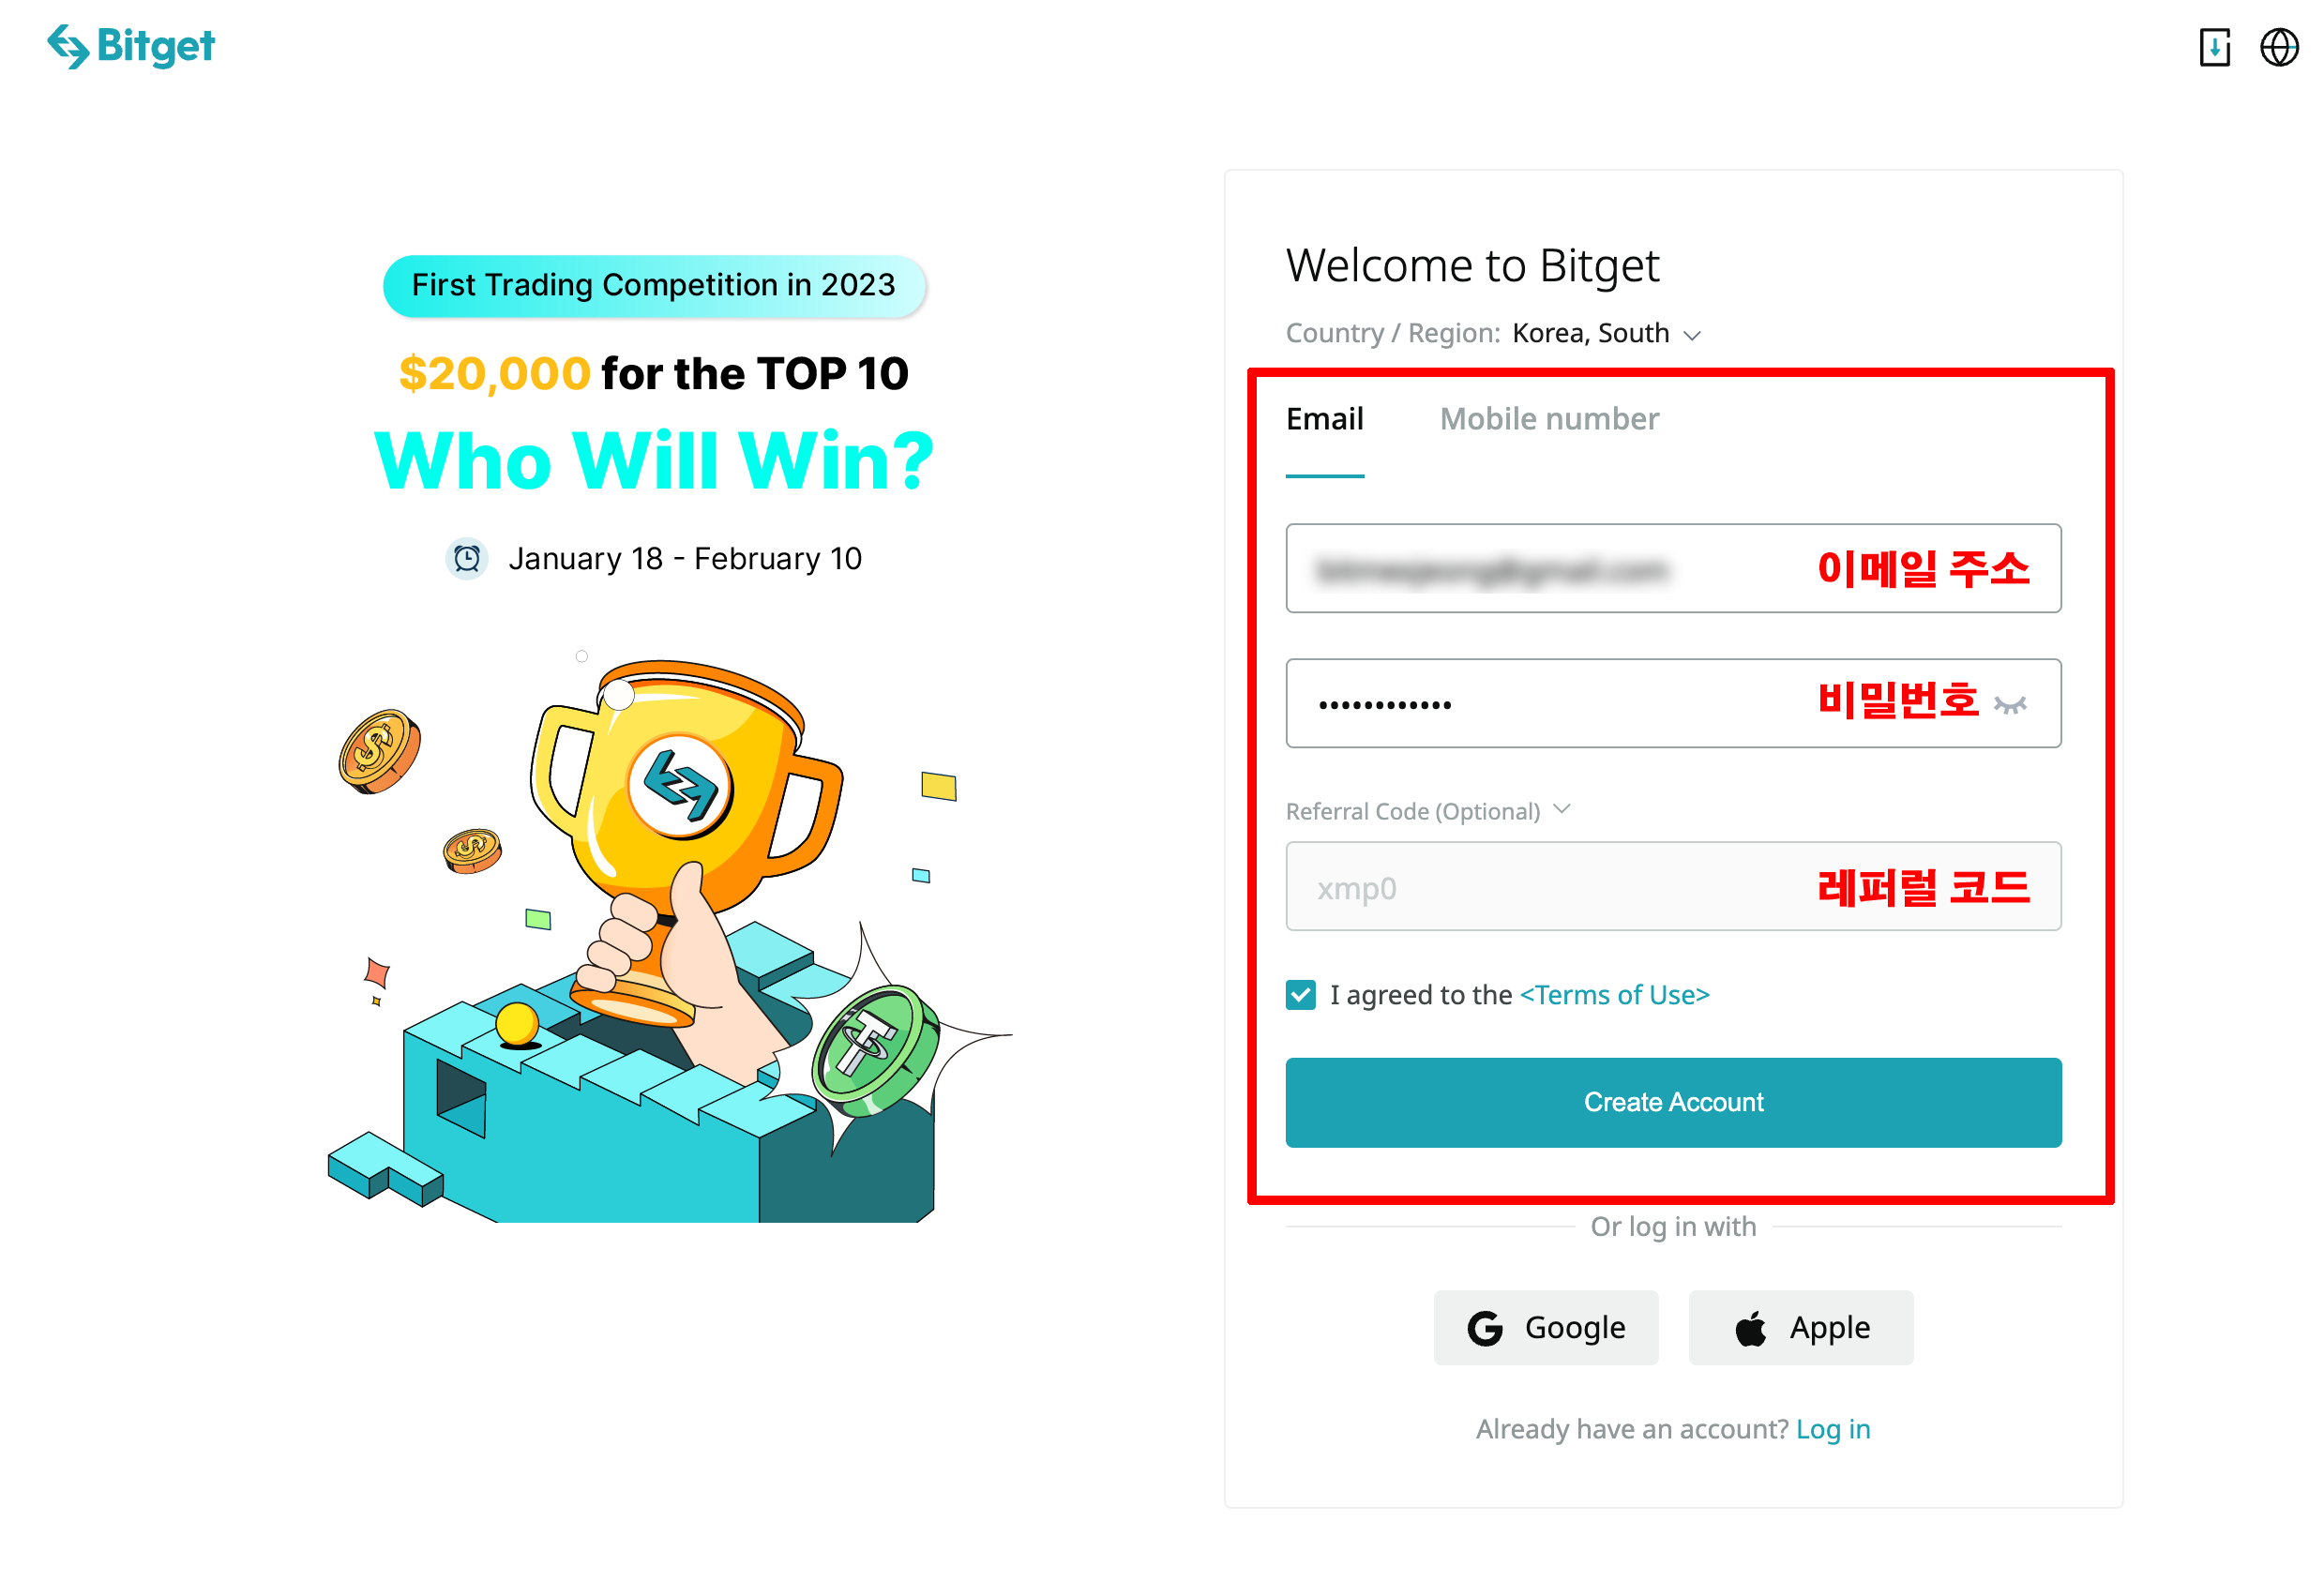
Task: Select the Email tab
Action: (1324, 419)
